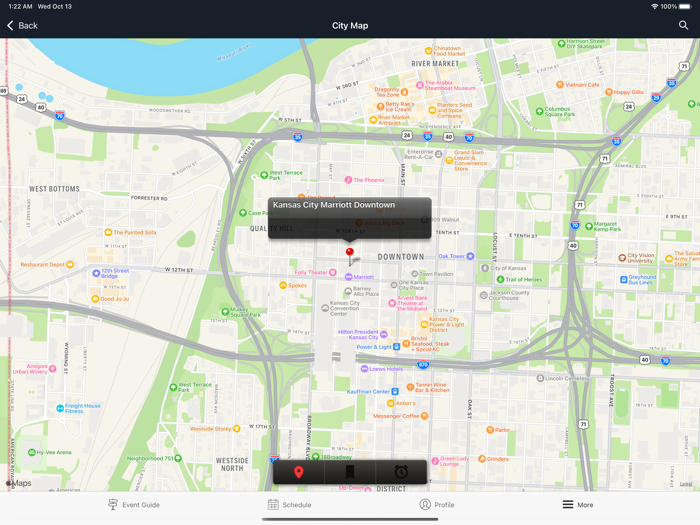Select the Town Pavilion marker

coord(414,274)
